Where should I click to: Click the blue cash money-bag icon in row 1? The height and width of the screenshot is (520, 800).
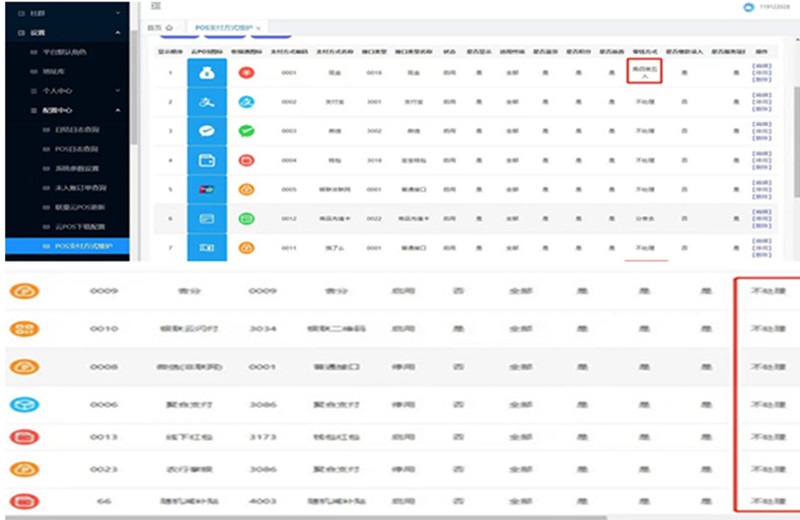(x=208, y=73)
